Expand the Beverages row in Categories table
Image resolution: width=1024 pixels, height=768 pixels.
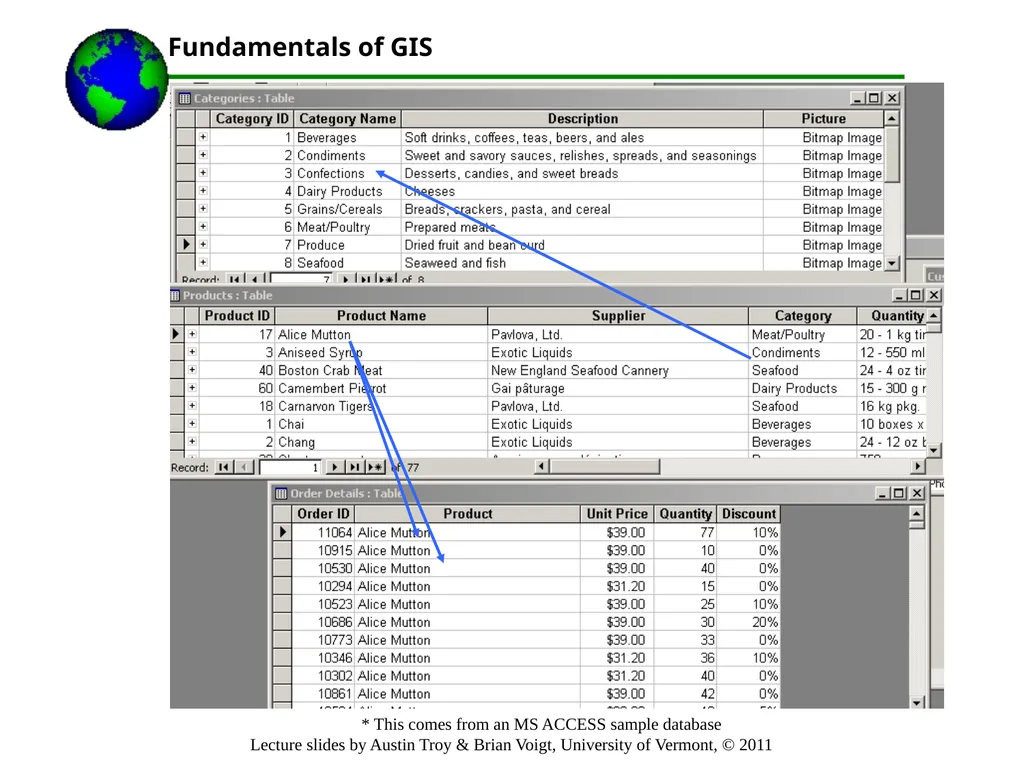click(x=203, y=137)
